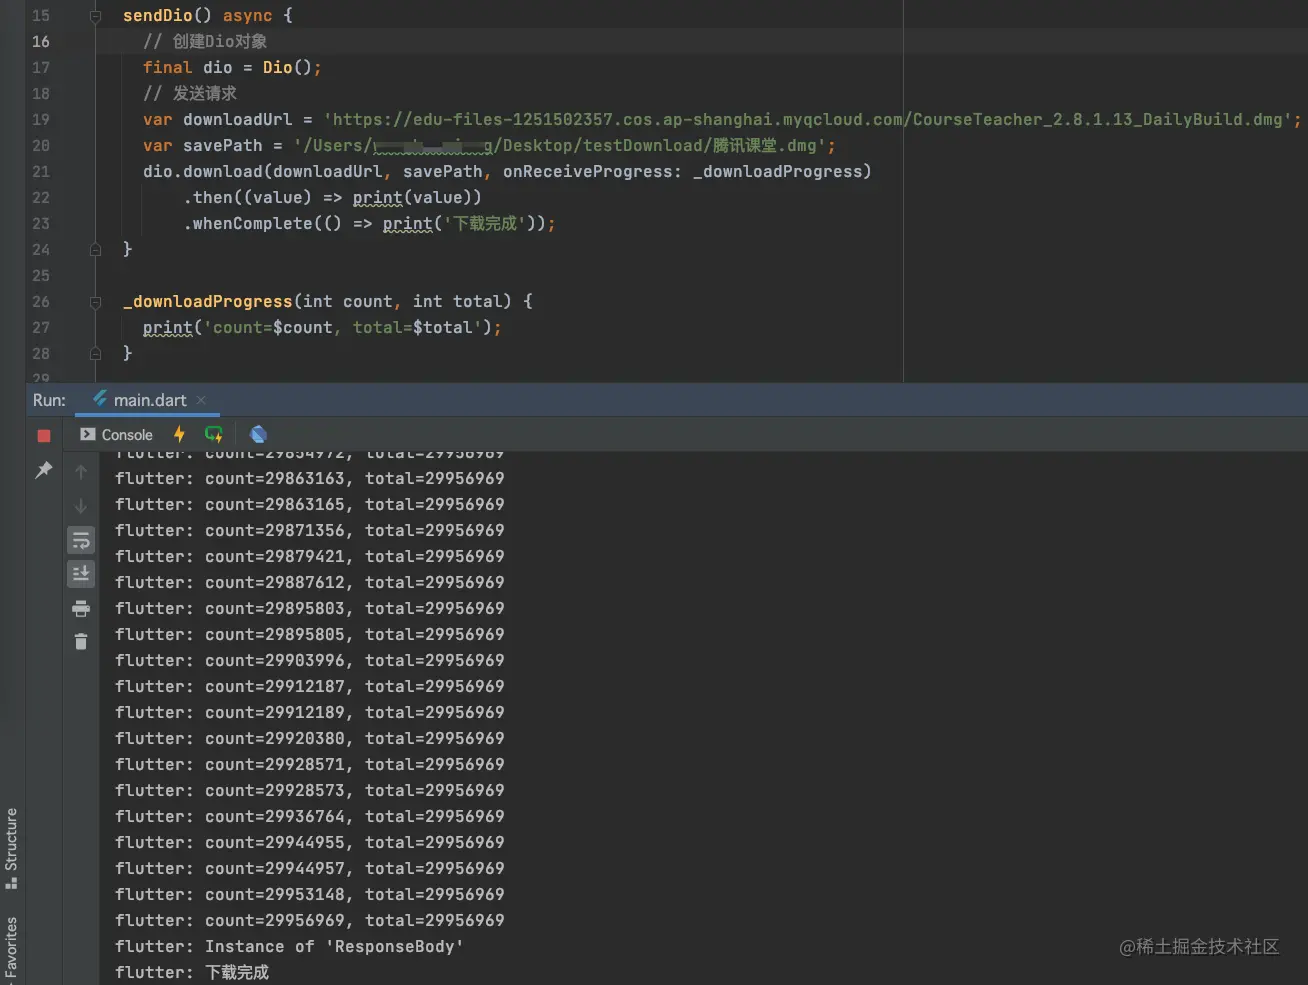Jump up the stack trace with the up arrow

coord(81,472)
